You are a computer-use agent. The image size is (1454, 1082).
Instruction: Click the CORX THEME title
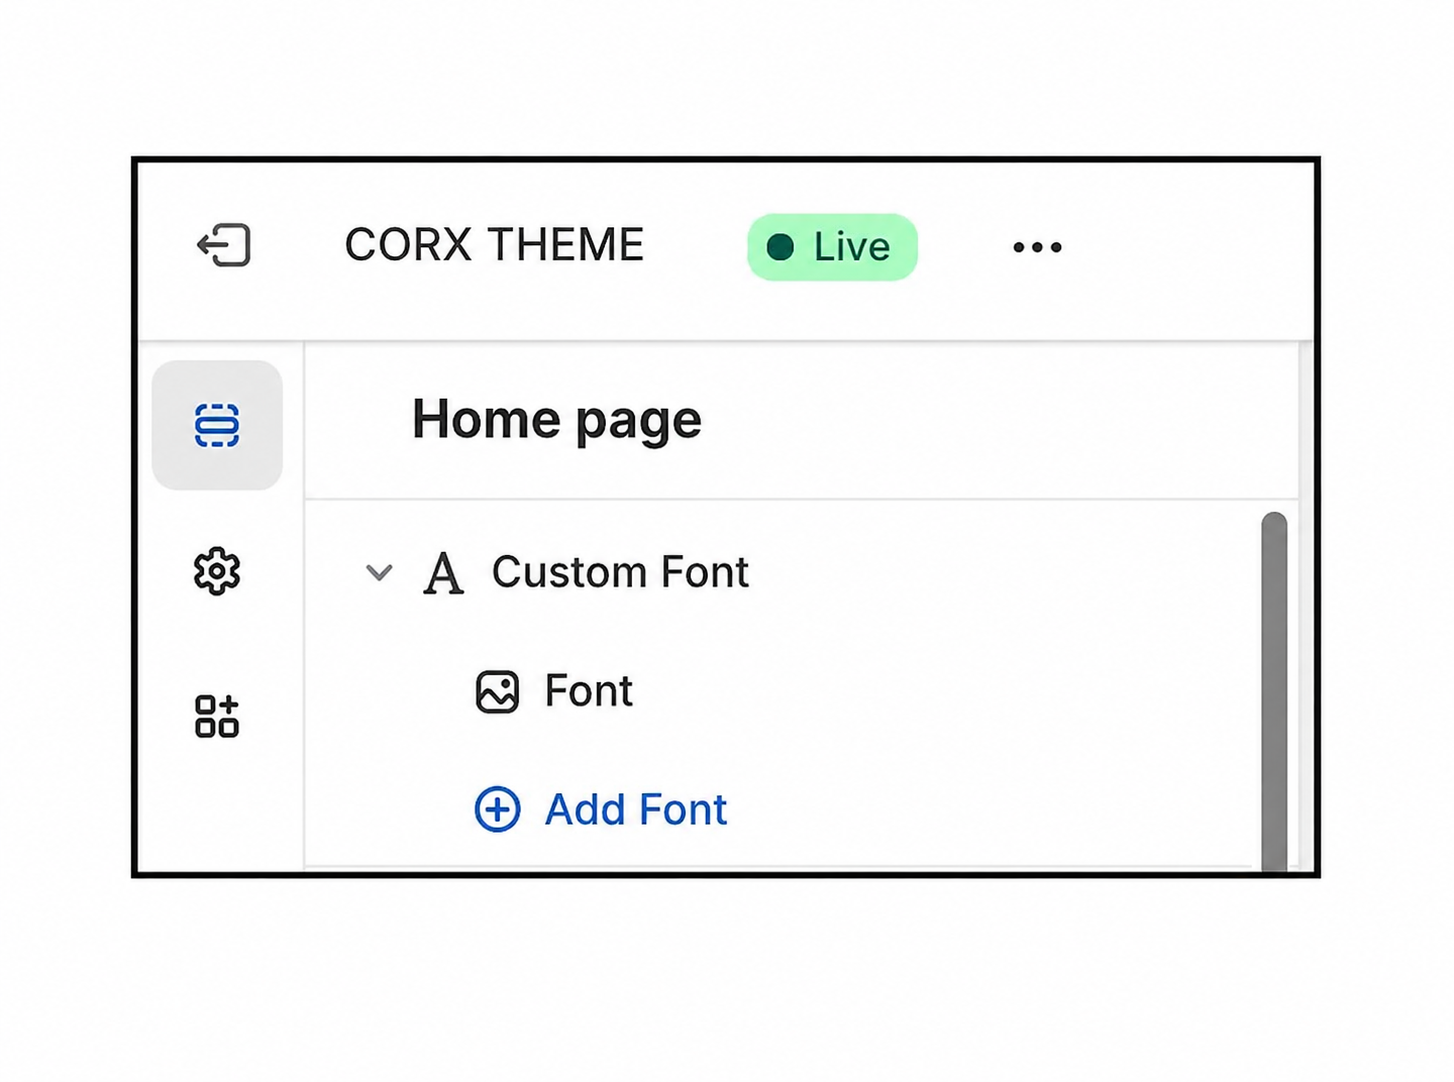coord(494,246)
